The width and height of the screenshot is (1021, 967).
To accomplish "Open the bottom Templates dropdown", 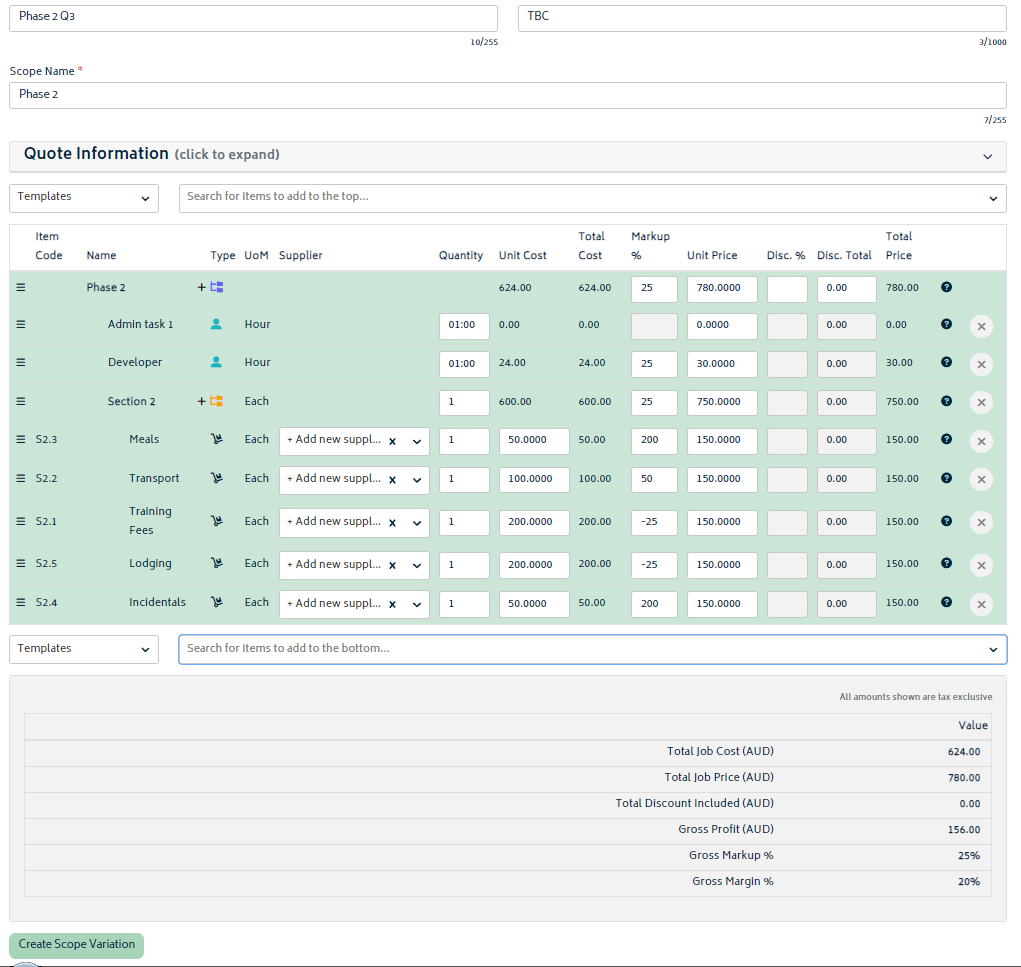I will point(84,650).
